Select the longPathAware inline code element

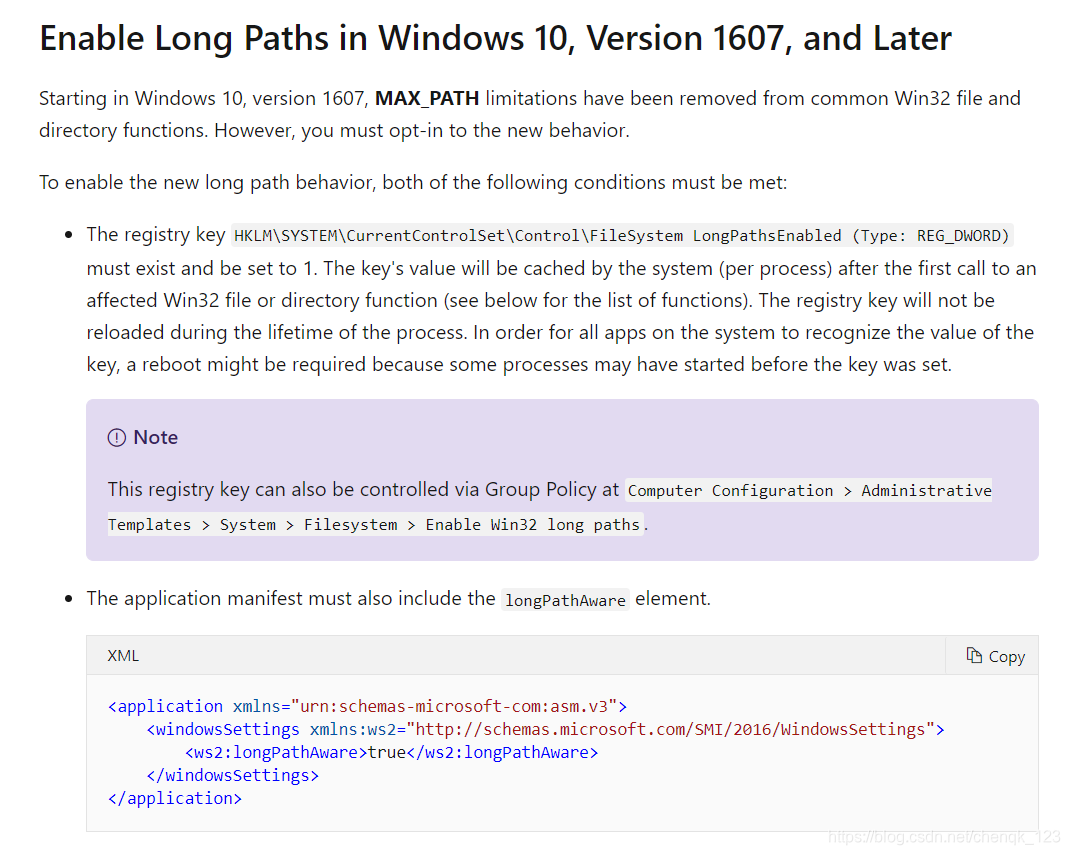[x=565, y=599]
